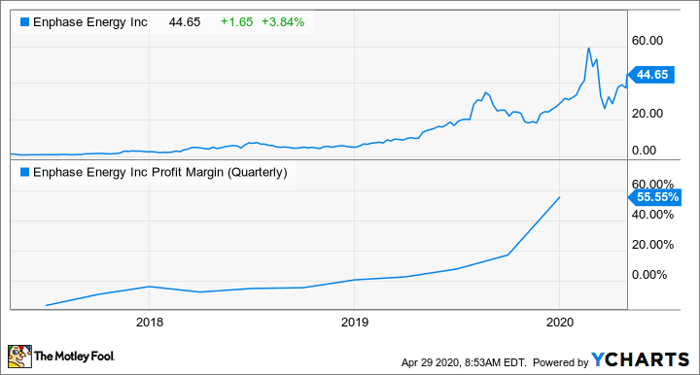This screenshot has width=700, height=375.
Task: Click the '2019' x-axis label
Action: click(354, 323)
